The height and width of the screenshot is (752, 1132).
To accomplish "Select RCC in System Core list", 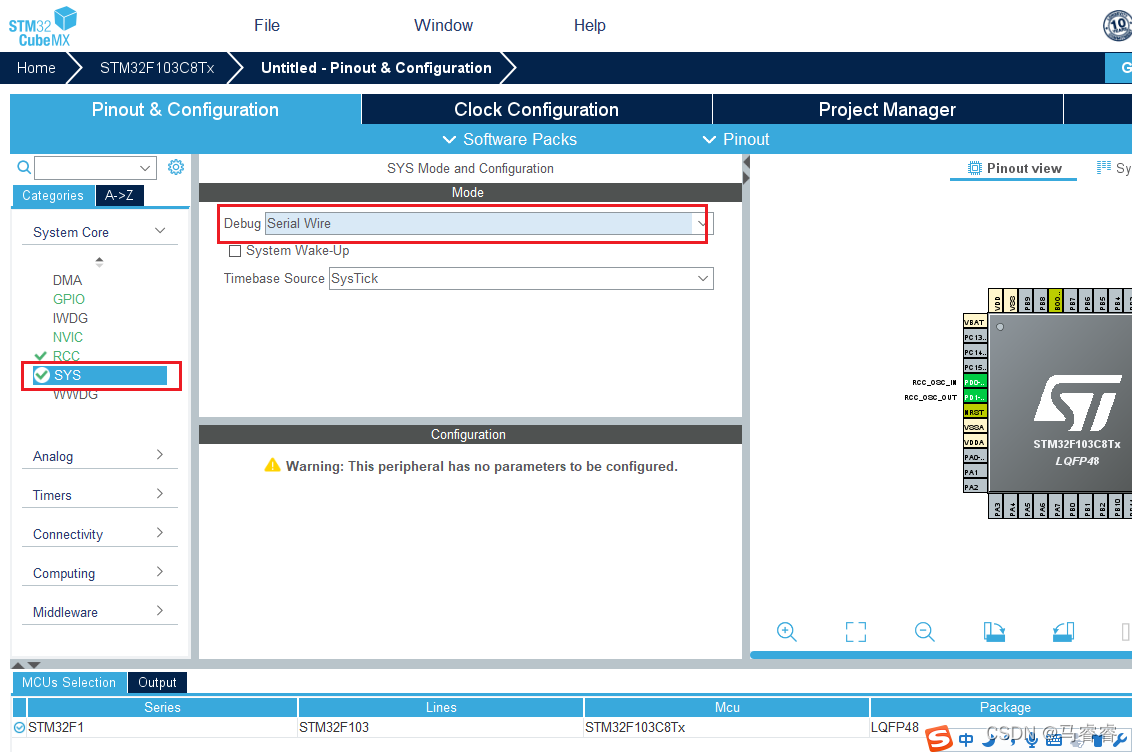I will pos(66,356).
